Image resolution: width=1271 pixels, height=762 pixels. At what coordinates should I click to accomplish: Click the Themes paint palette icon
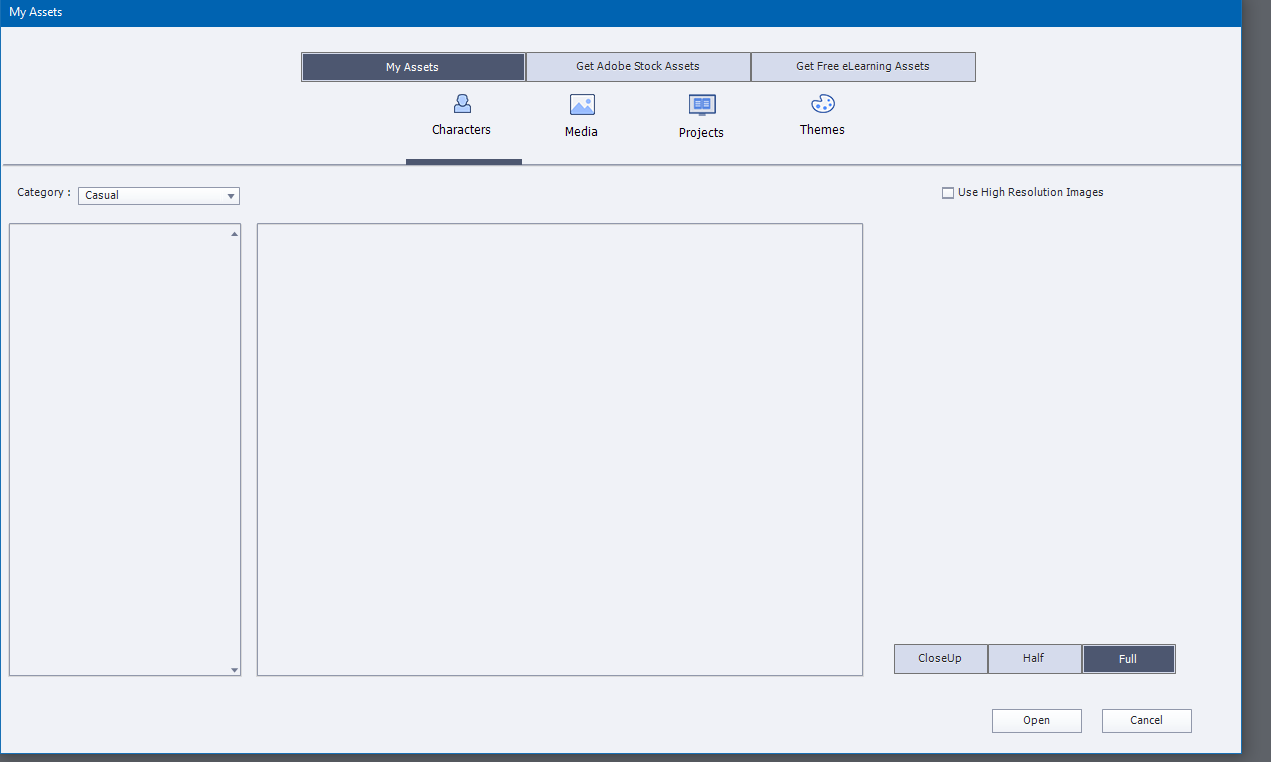point(822,104)
